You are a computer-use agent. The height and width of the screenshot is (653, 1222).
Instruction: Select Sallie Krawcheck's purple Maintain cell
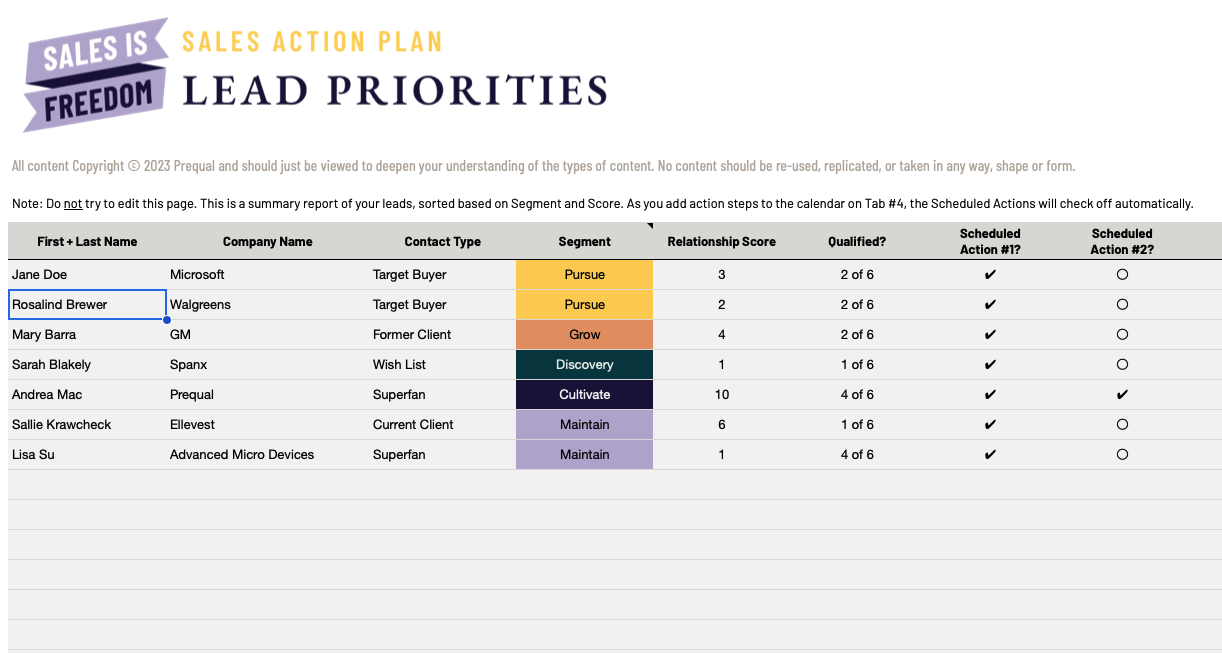(x=584, y=424)
